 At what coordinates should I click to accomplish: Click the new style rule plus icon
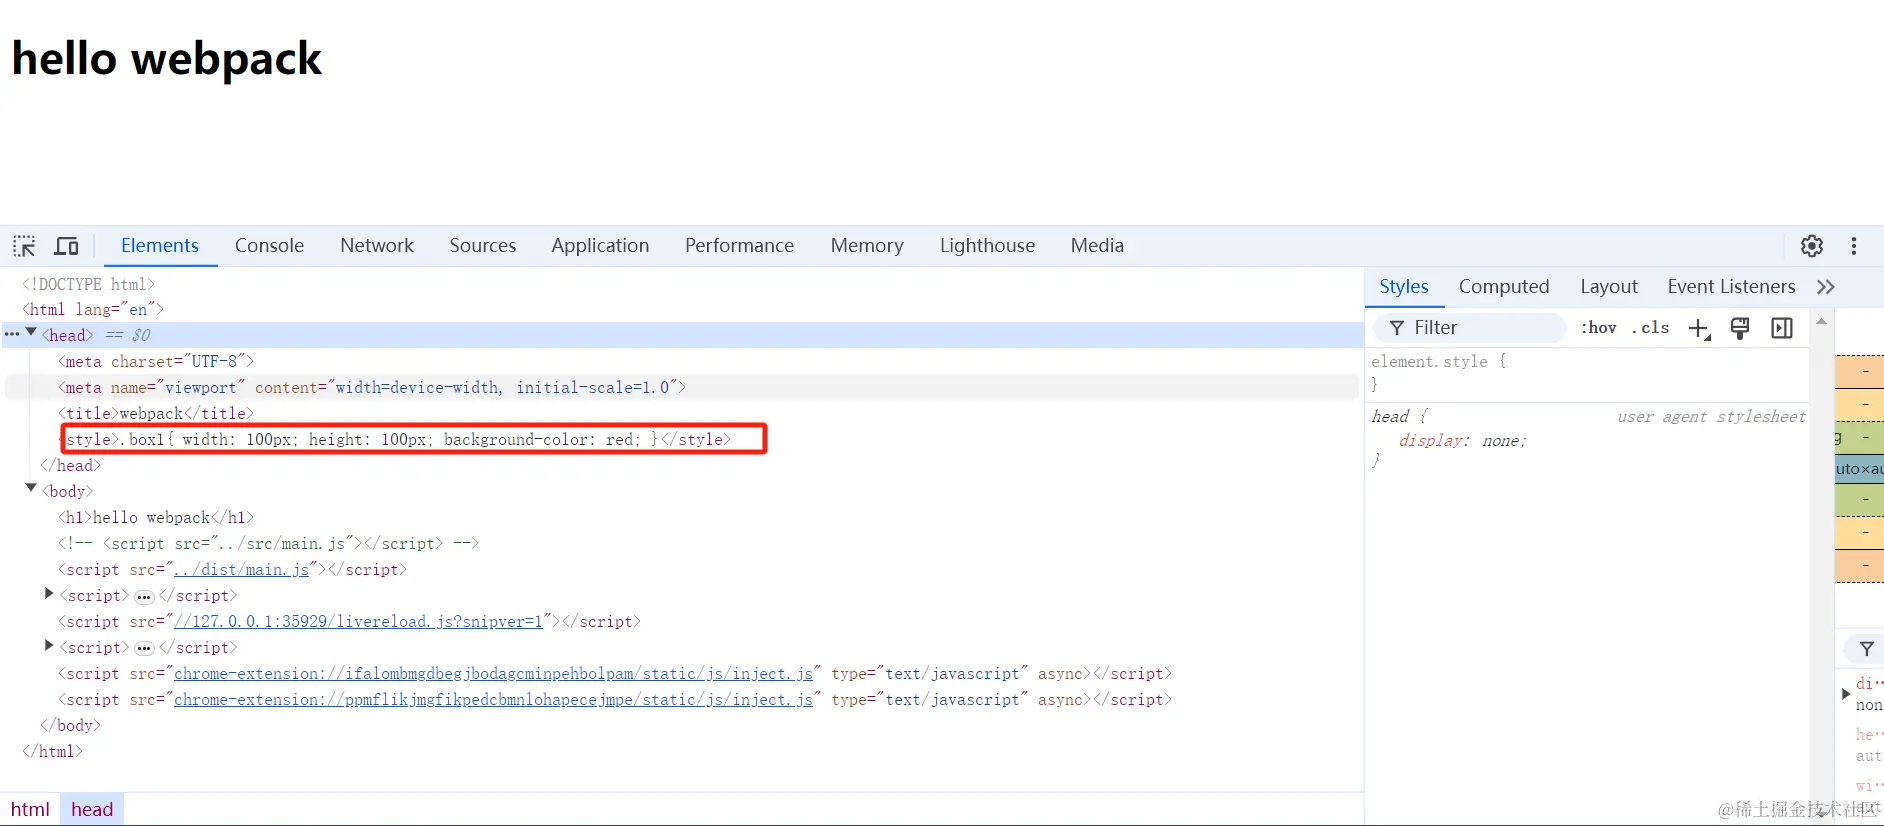click(x=1699, y=328)
